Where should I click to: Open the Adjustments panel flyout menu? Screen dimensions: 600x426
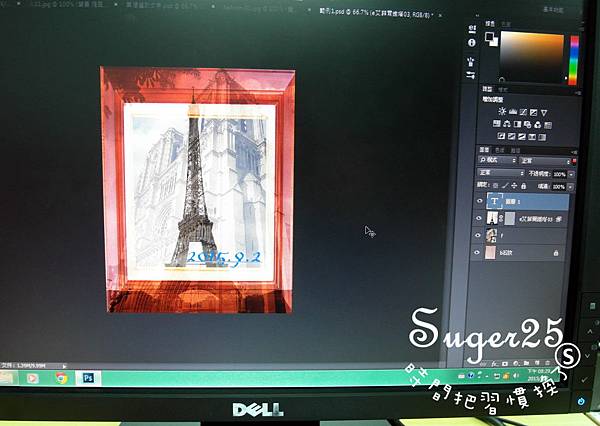click(x=577, y=93)
